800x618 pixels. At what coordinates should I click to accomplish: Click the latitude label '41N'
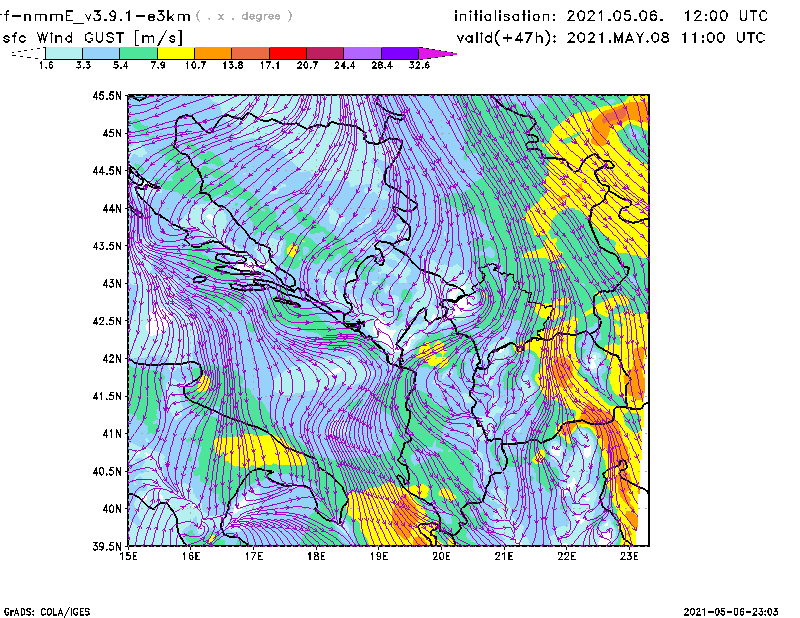pos(112,434)
